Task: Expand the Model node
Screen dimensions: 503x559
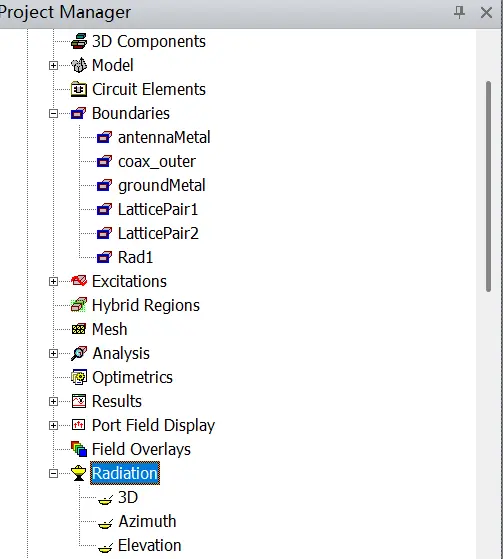Action: click(x=53, y=66)
